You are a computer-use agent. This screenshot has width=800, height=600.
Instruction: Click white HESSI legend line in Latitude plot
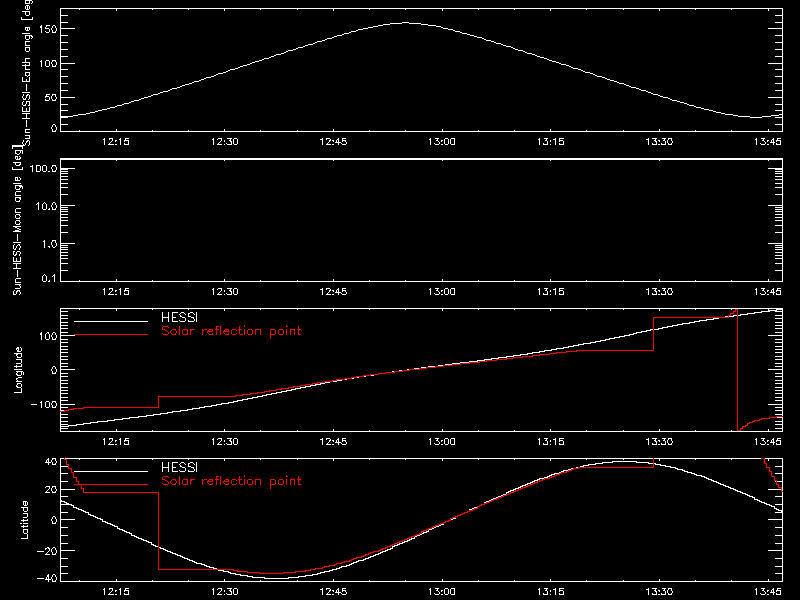111,471
